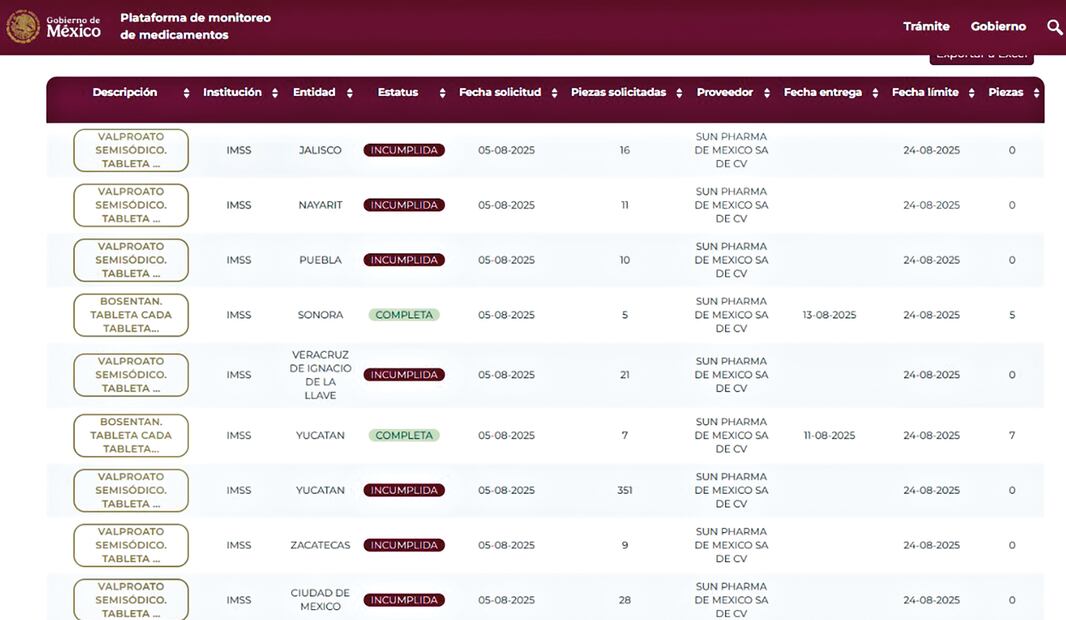Sort by Institución column arrows
1066x620 pixels.
coord(271,93)
